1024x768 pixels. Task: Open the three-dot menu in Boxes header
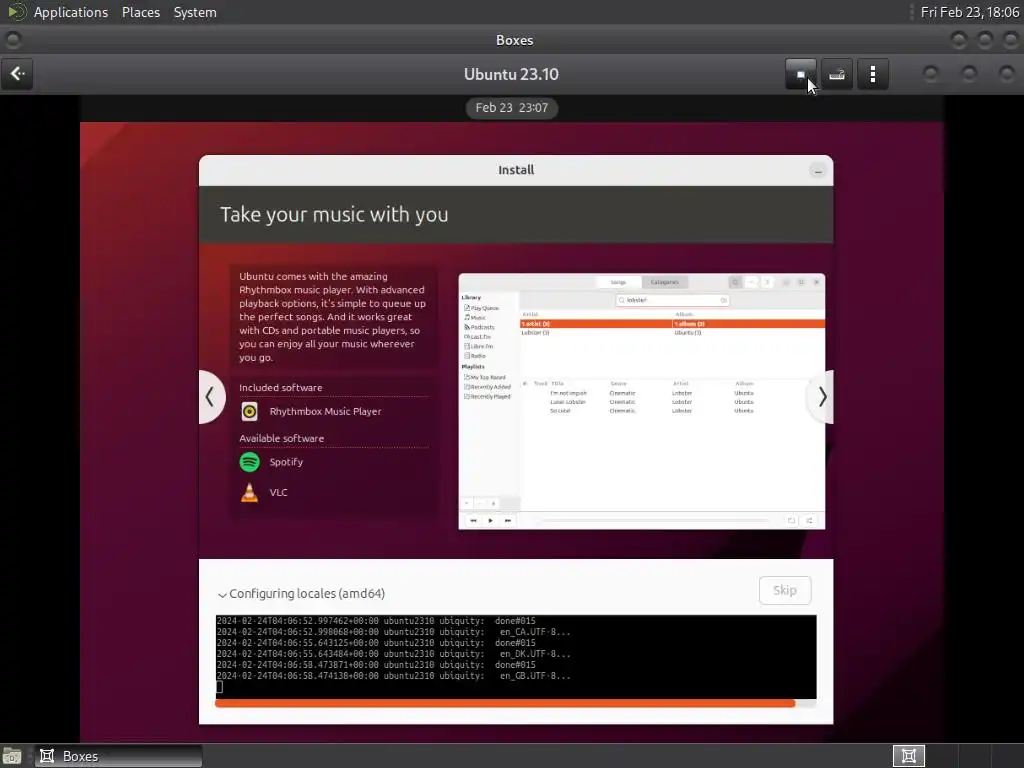[x=872, y=74]
